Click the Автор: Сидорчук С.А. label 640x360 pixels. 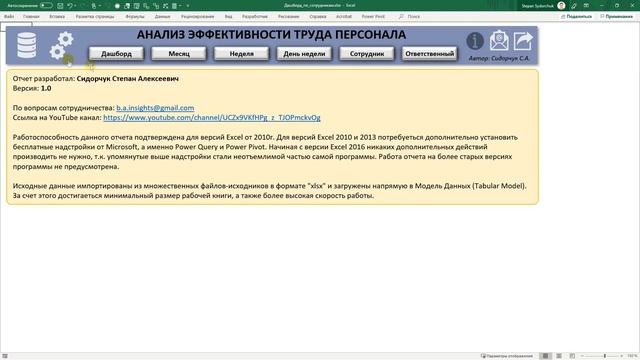pyautogui.click(x=499, y=58)
